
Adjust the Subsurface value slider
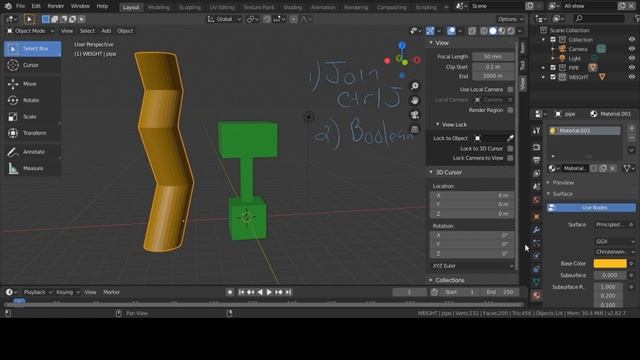pyautogui.click(x=610, y=276)
